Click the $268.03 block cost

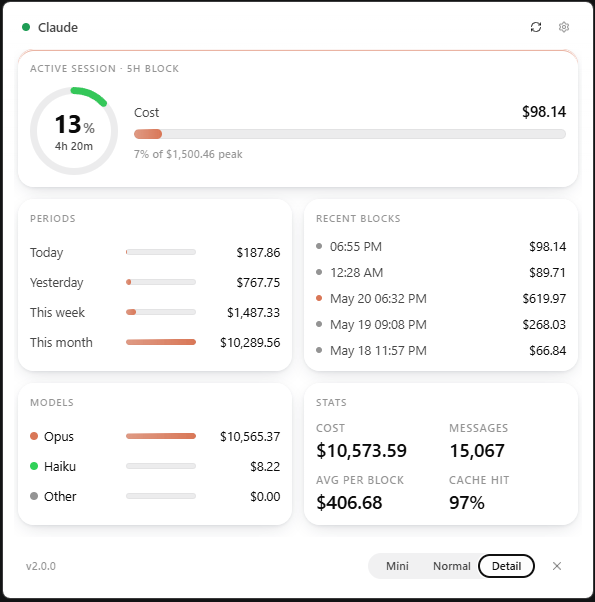click(x=544, y=325)
